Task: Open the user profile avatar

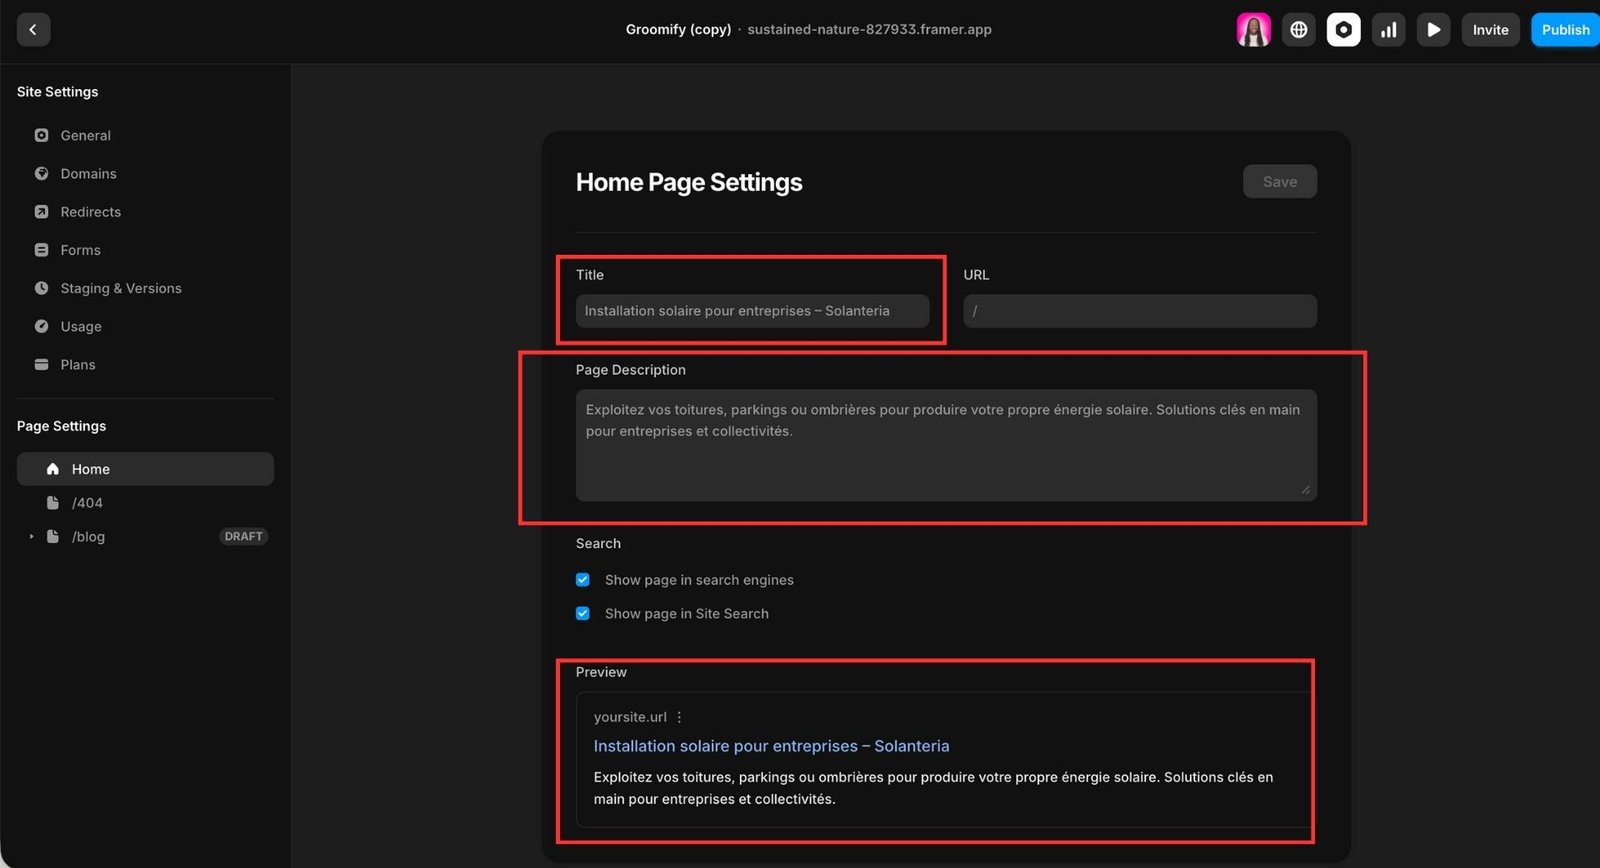Action: (x=1253, y=30)
